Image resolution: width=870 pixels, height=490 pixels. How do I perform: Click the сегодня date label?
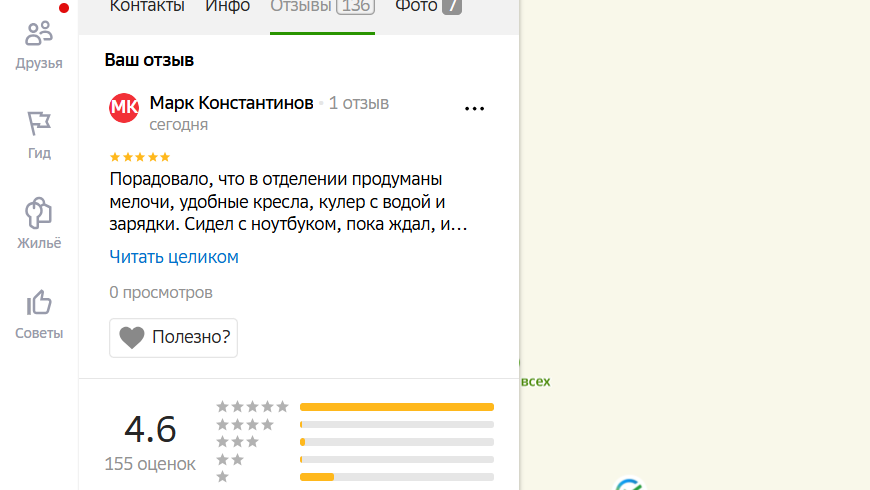(x=179, y=125)
